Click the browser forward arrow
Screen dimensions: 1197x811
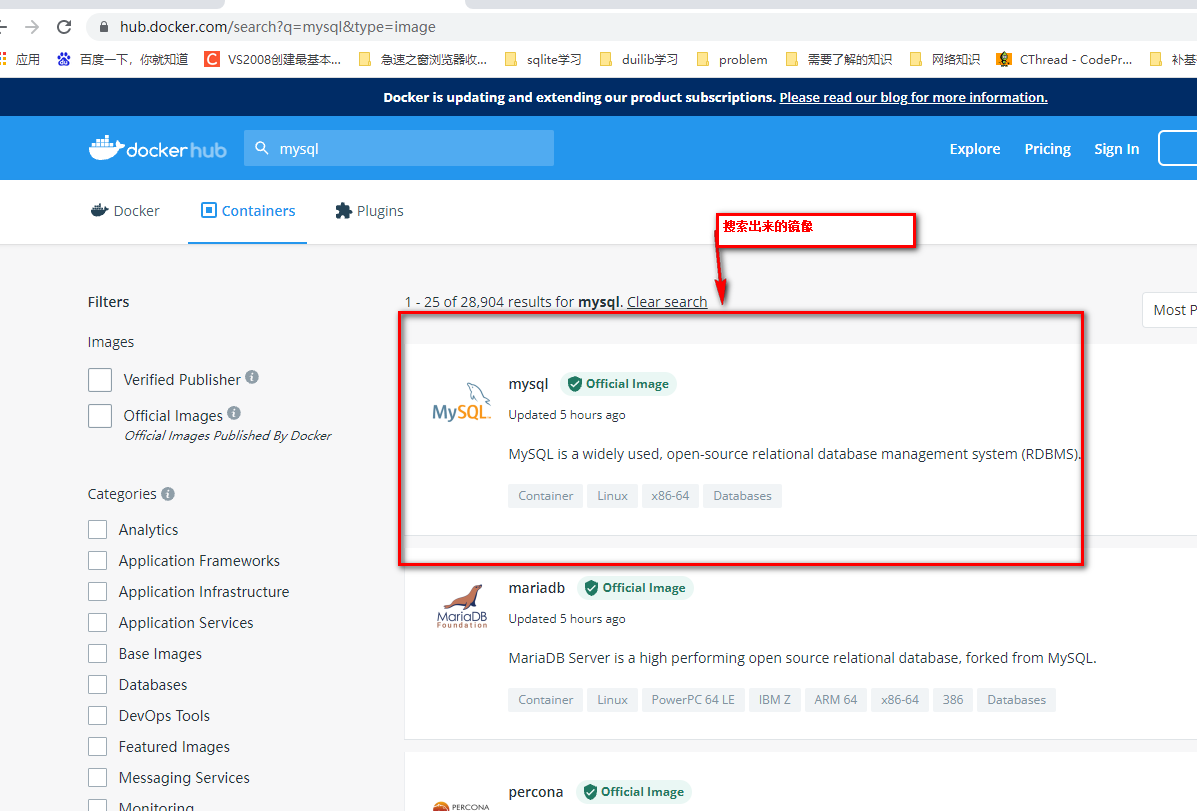pos(32,27)
